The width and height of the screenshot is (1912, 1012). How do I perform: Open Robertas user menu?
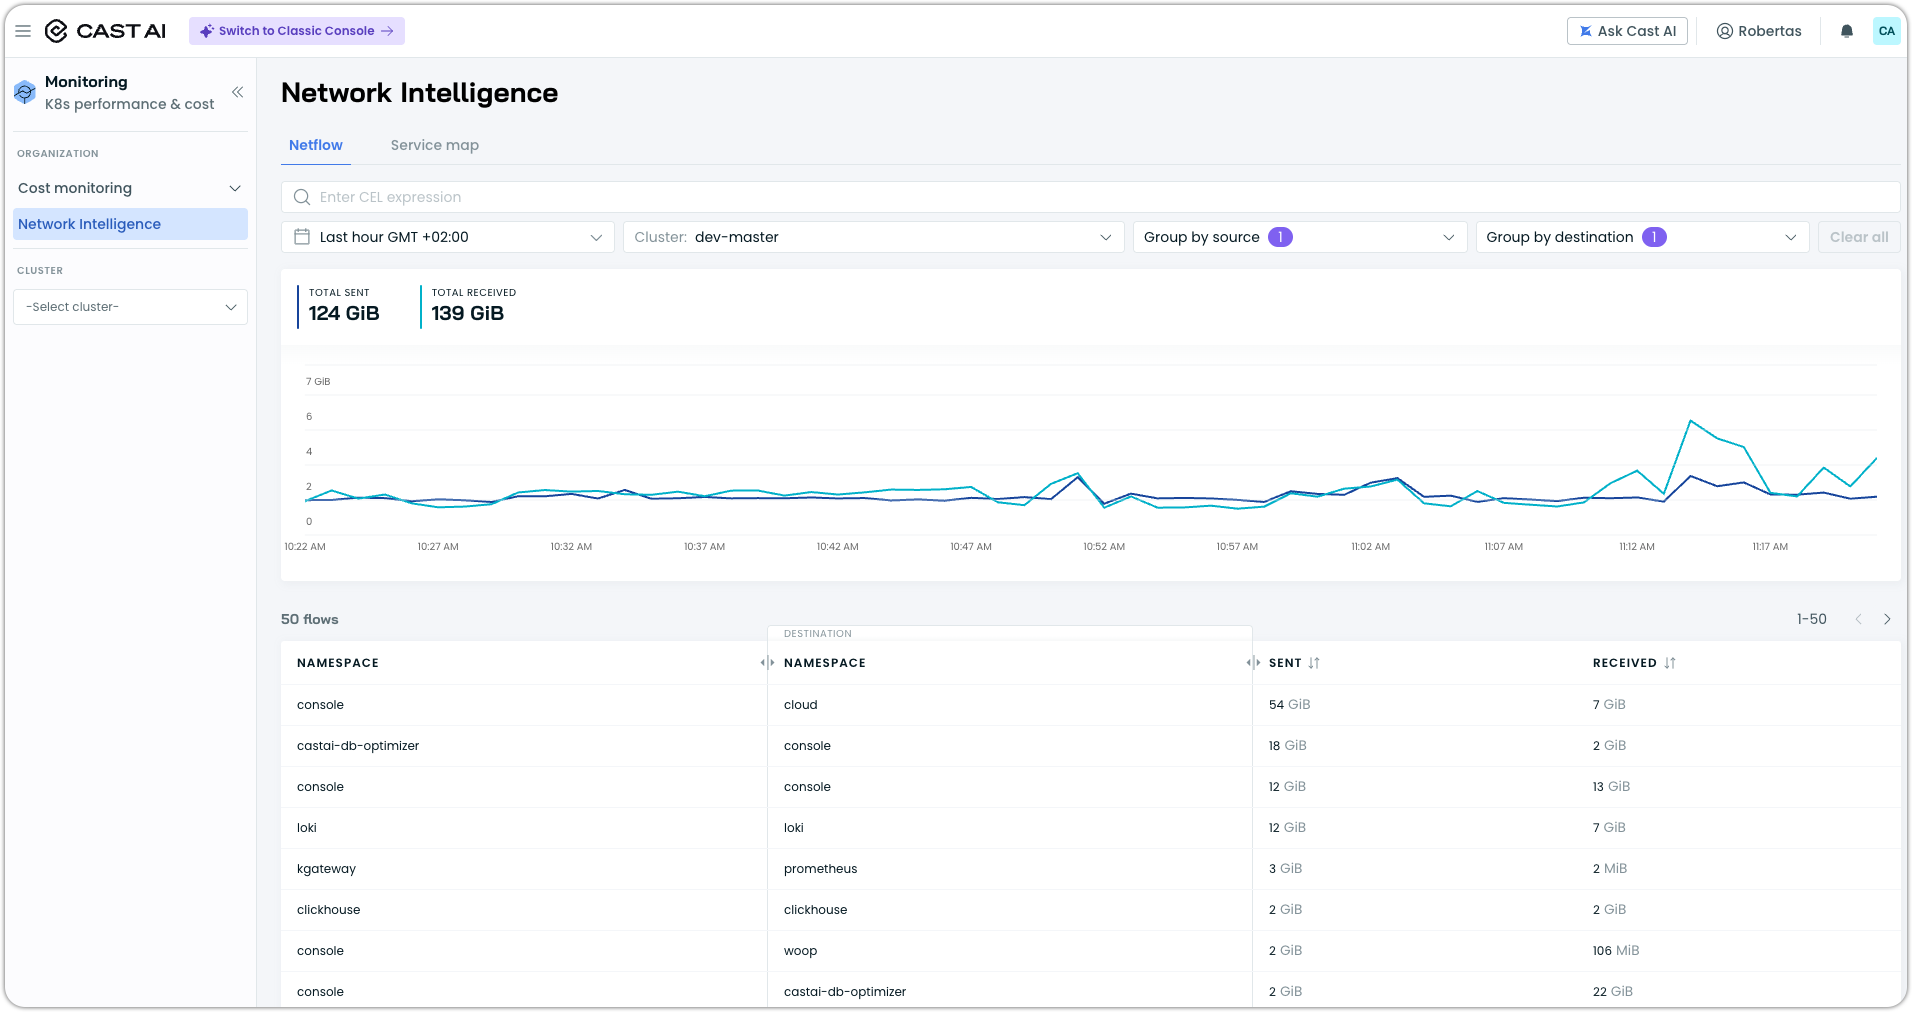pyautogui.click(x=1759, y=31)
